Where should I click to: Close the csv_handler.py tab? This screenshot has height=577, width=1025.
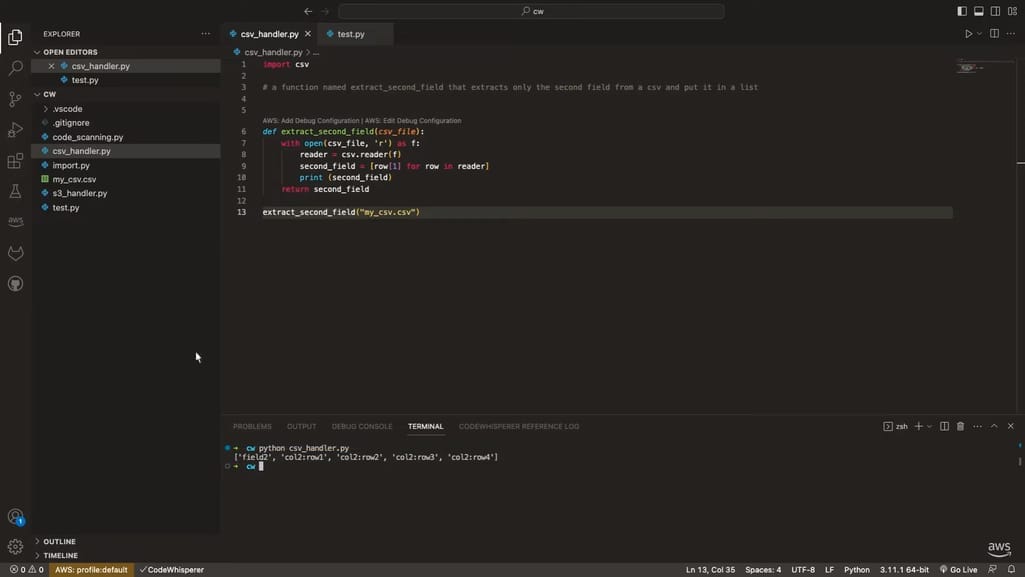[x=308, y=34]
